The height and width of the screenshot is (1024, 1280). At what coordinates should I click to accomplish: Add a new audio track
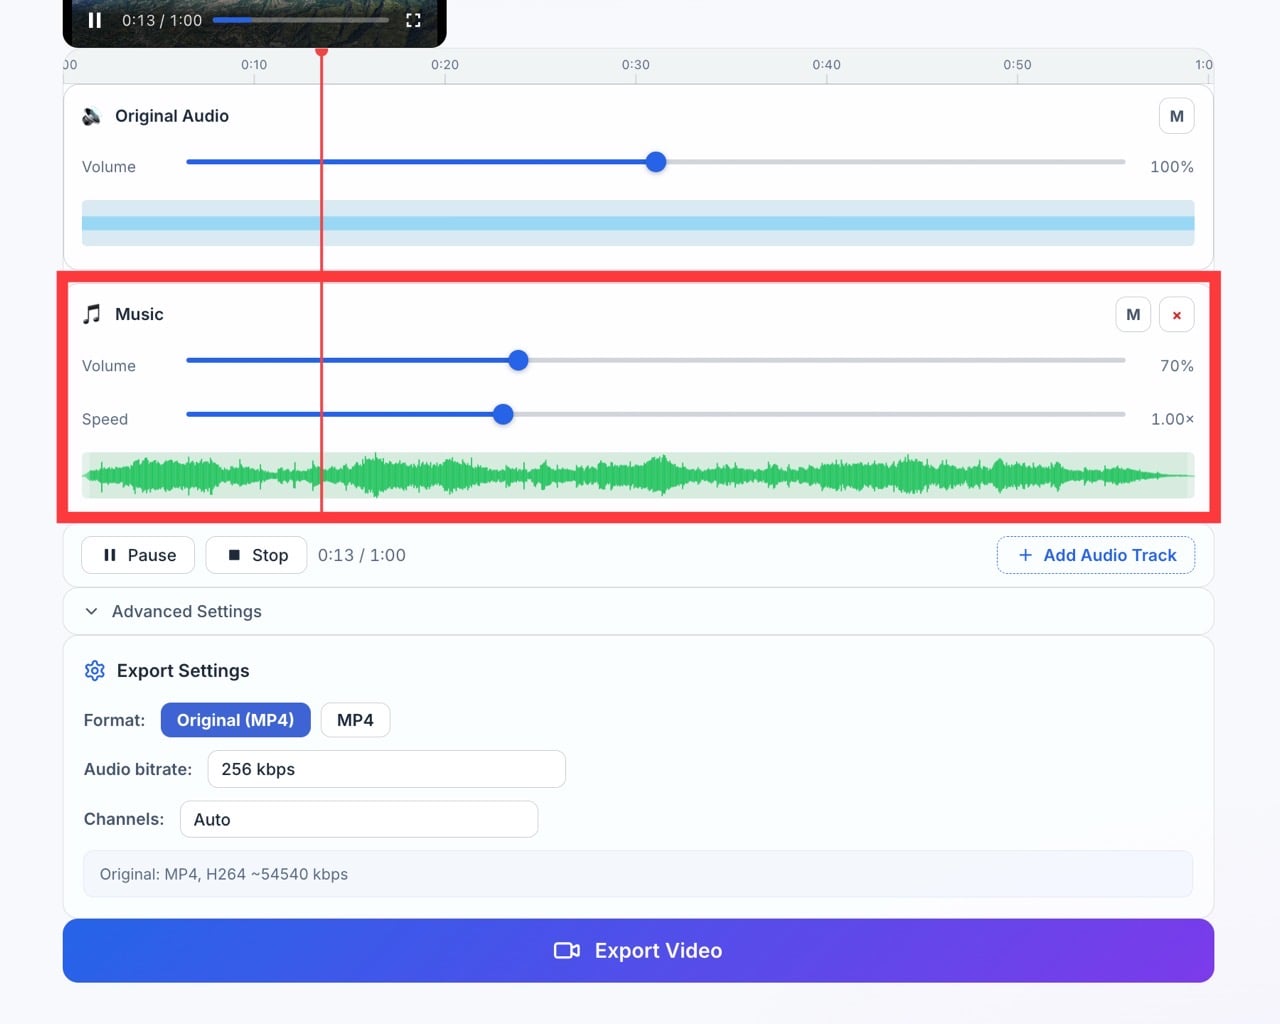point(1096,555)
